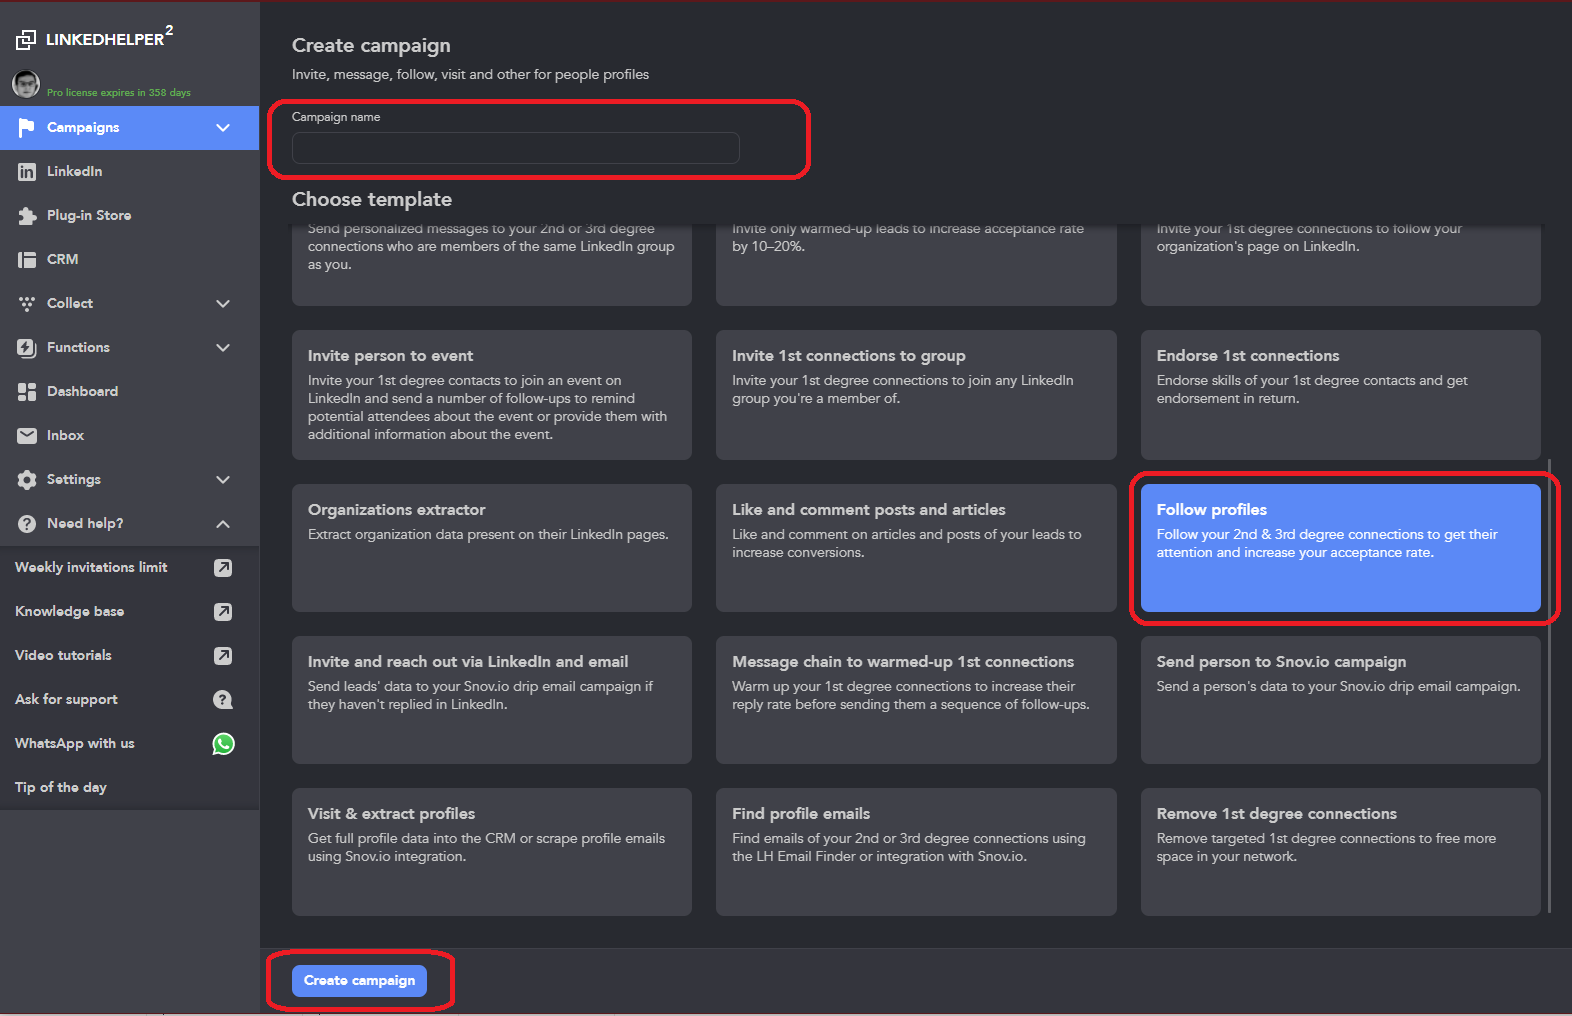Expand the Settings submenu chevron

click(223, 480)
